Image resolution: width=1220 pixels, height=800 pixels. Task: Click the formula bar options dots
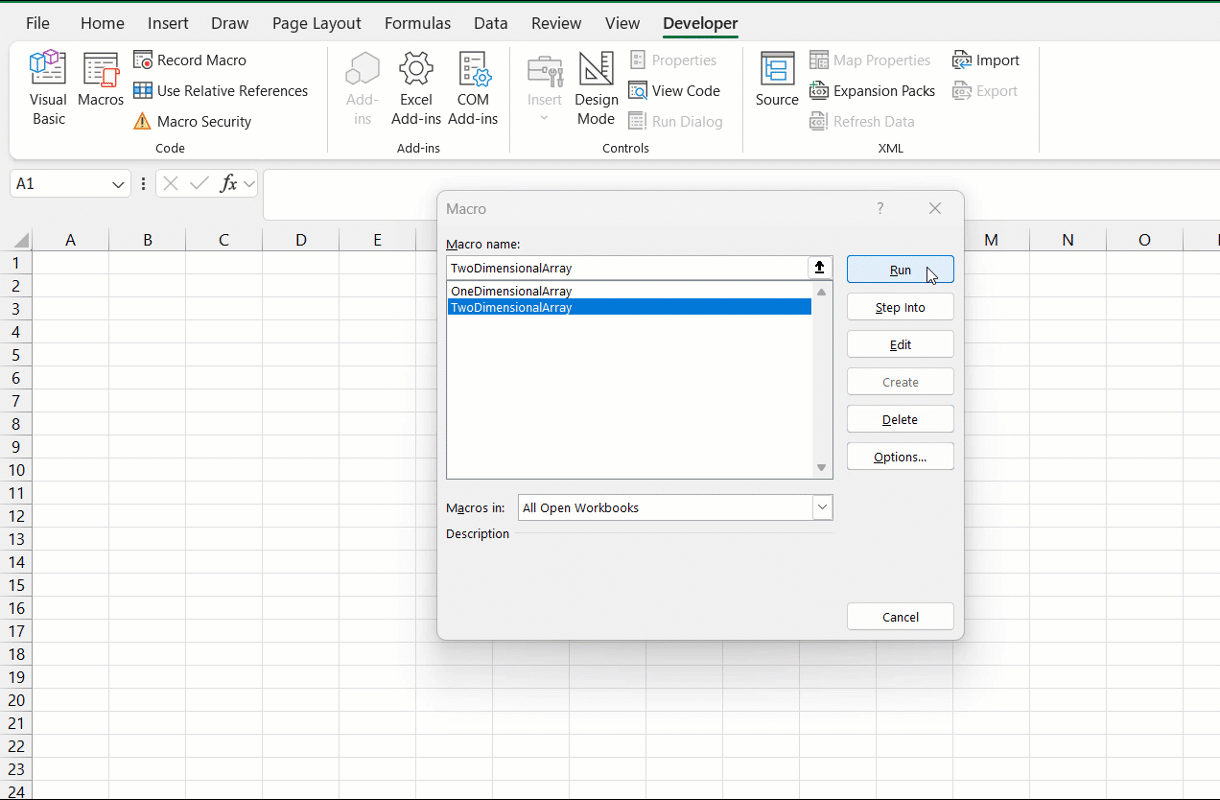click(144, 184)
